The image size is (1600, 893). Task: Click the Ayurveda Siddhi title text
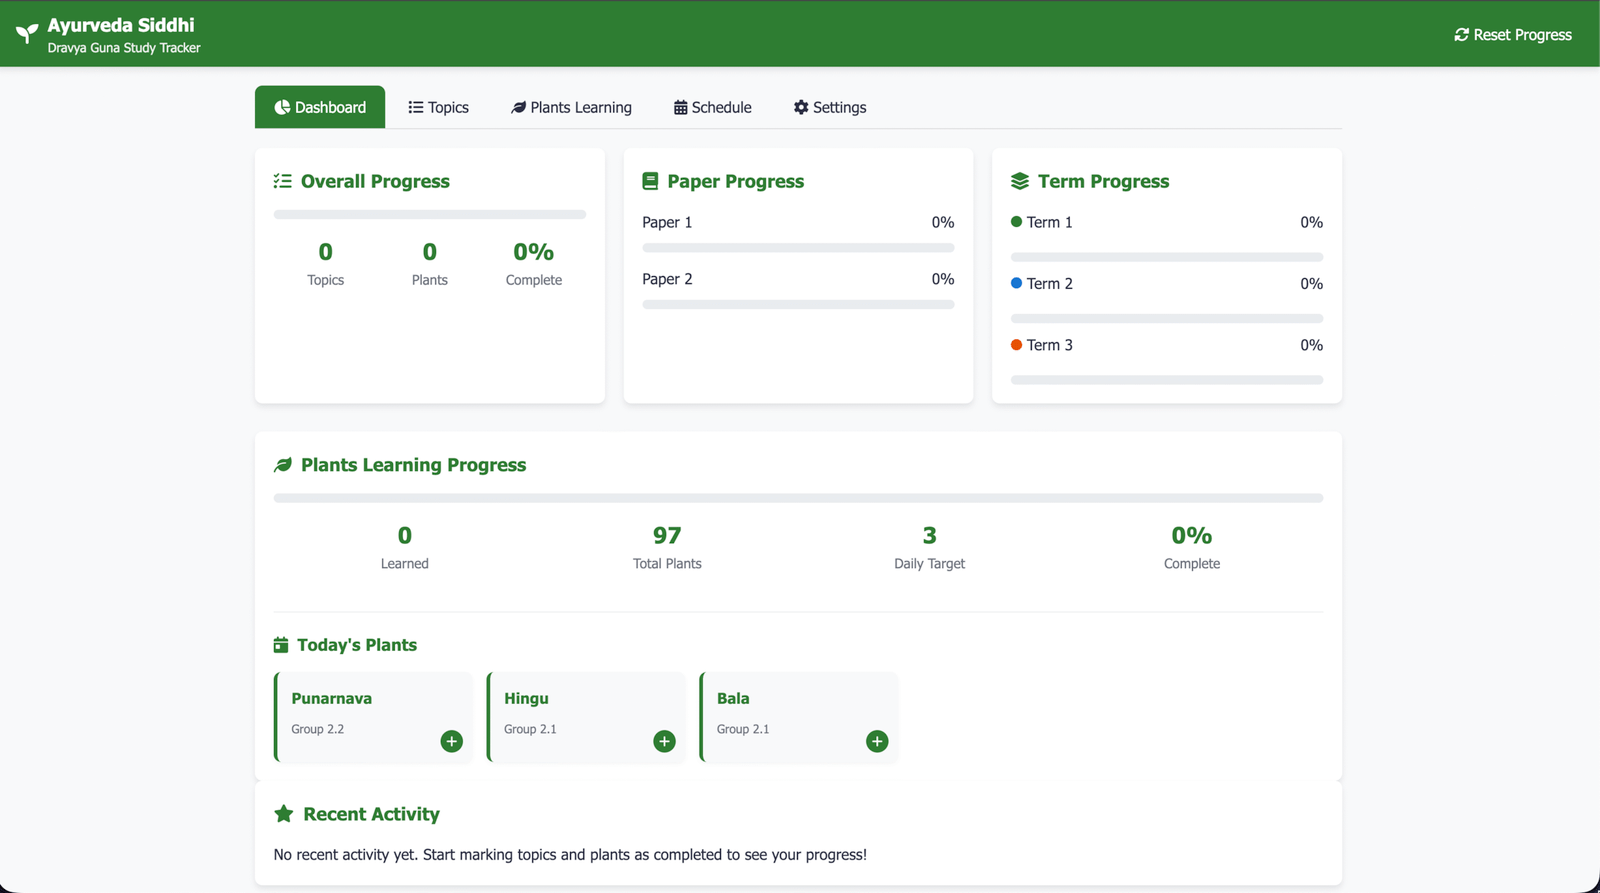[x=121, y=25]
